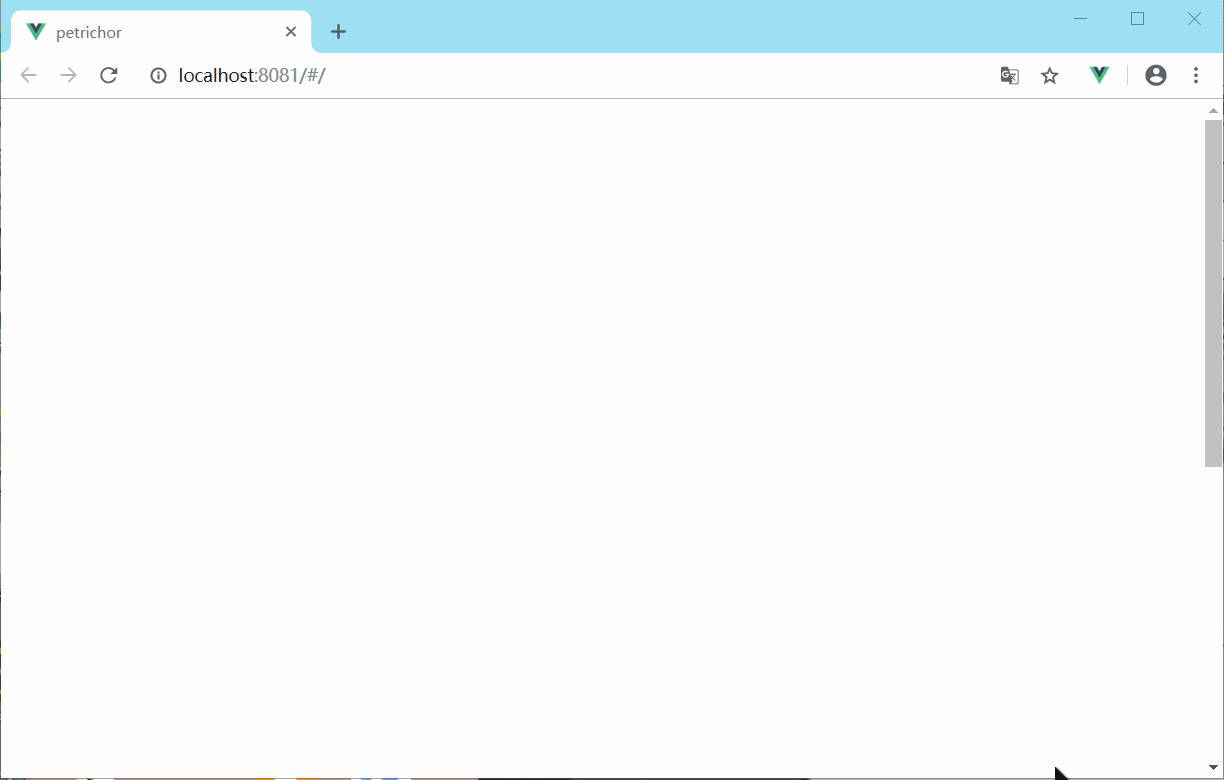Reload the current page

point(109,75)
